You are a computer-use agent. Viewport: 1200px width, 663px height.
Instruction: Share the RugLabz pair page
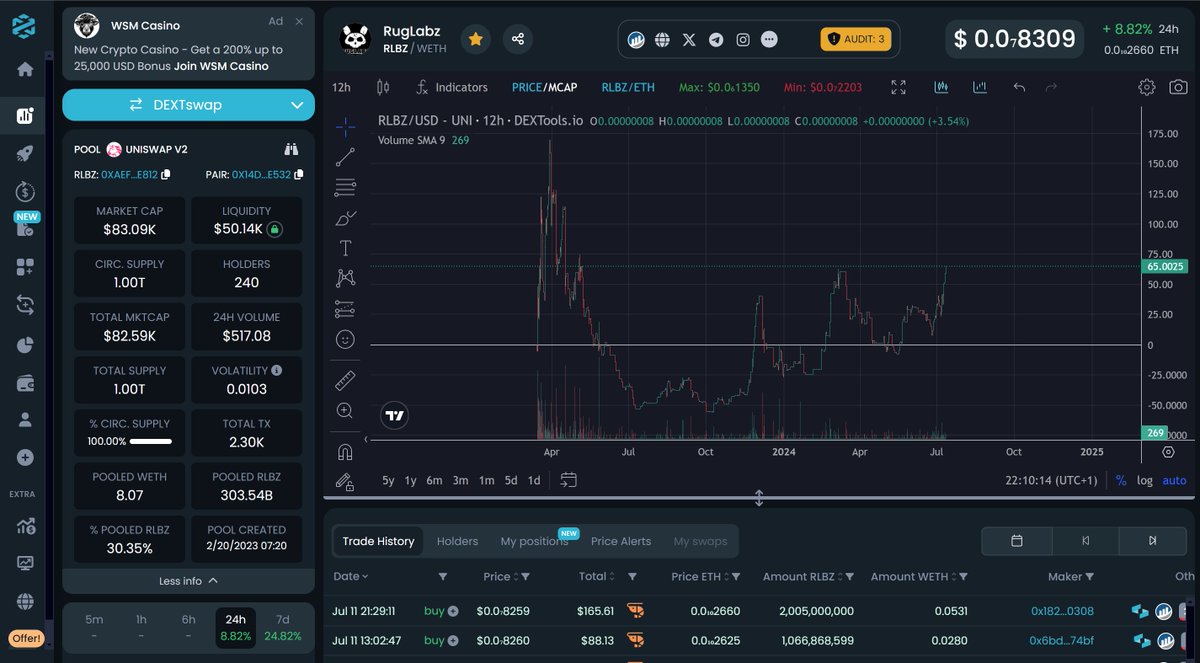[518, 39]
